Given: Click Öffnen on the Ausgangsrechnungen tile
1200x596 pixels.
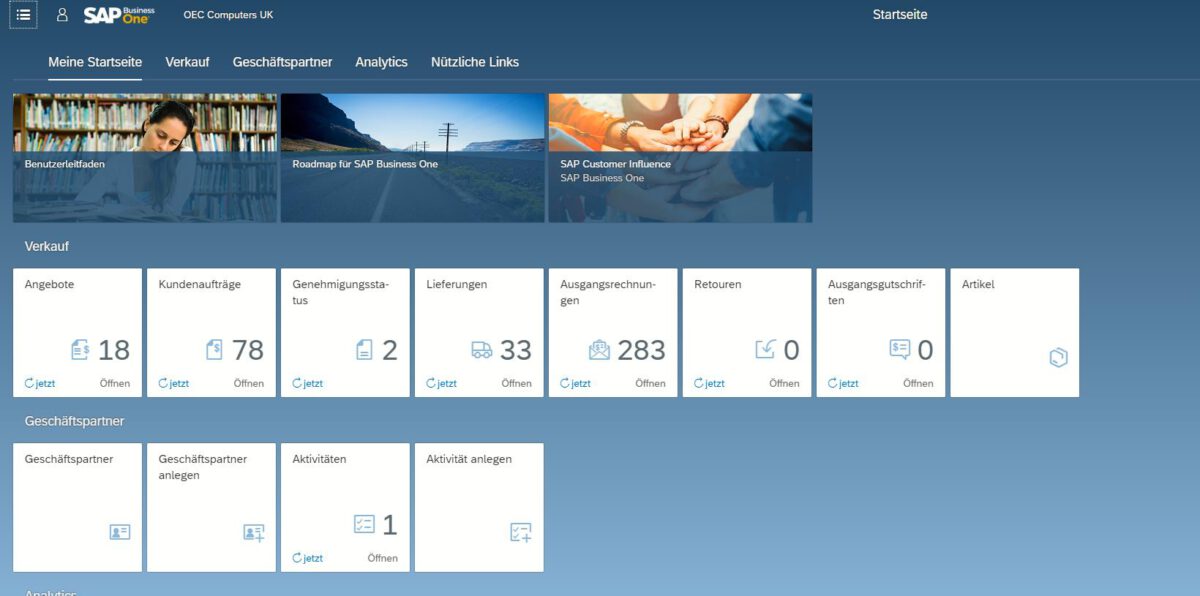Looking at the screenshot, I should [x=650, y=383].
